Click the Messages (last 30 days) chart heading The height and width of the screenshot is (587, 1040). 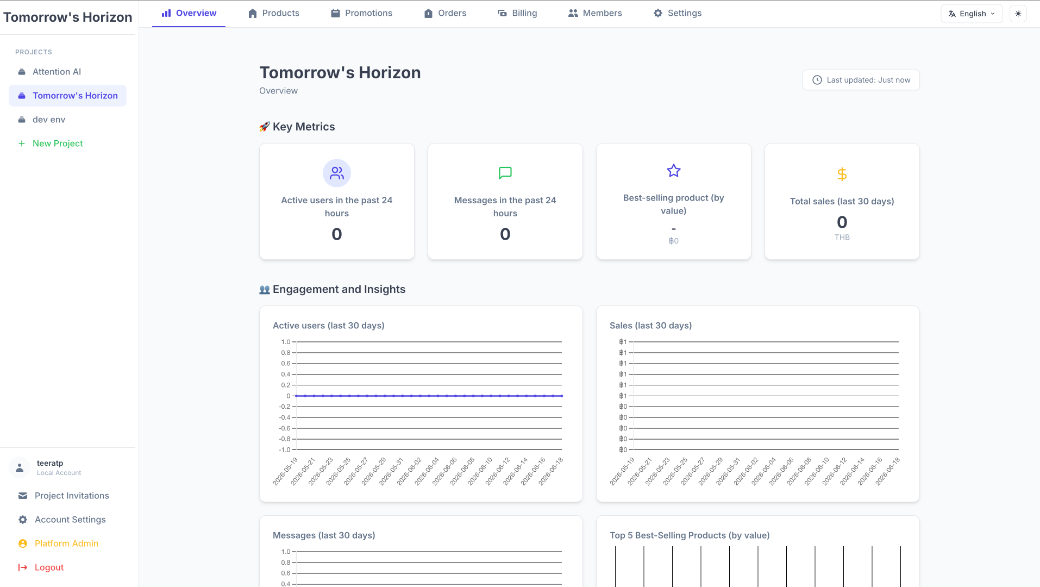(324, 535)
